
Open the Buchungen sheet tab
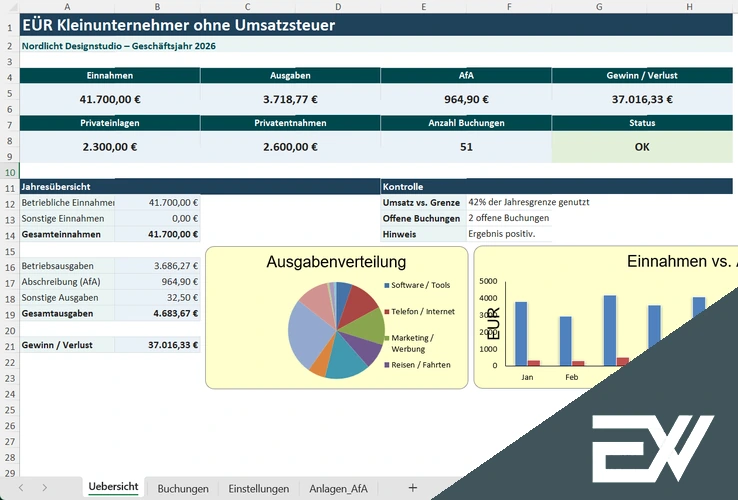[183, 488]
